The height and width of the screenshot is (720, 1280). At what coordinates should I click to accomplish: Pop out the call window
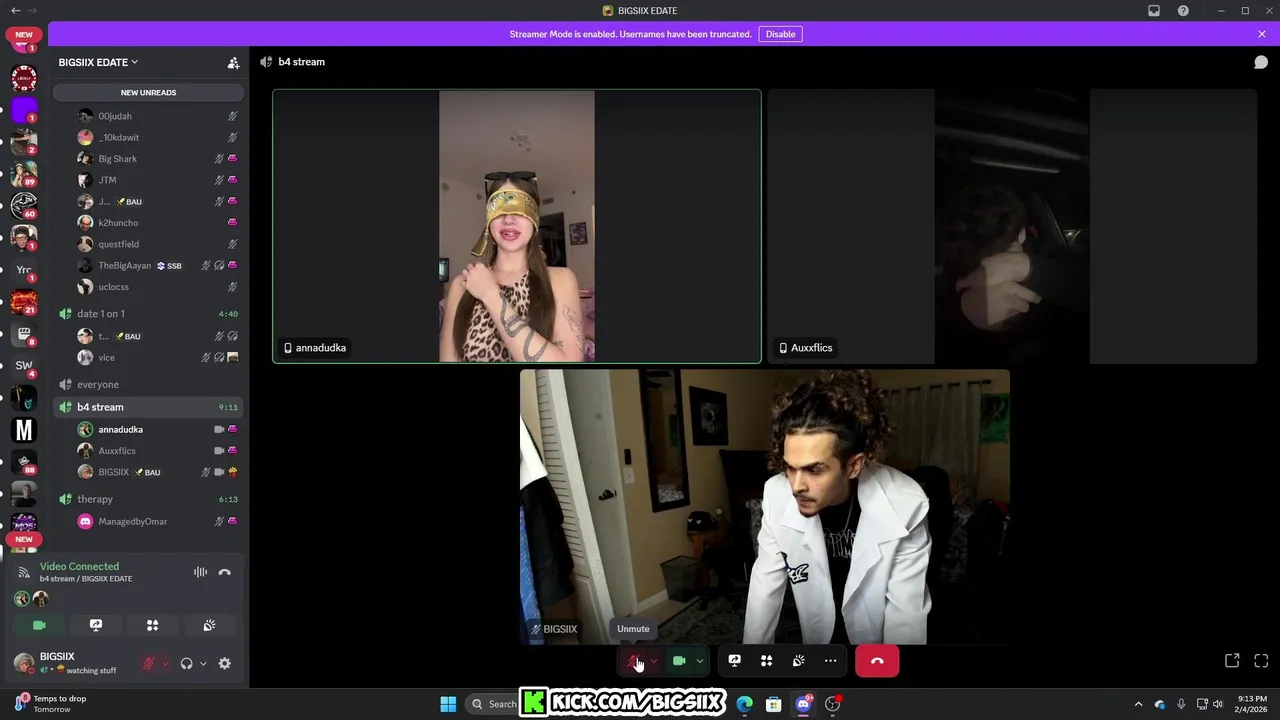1232,661
